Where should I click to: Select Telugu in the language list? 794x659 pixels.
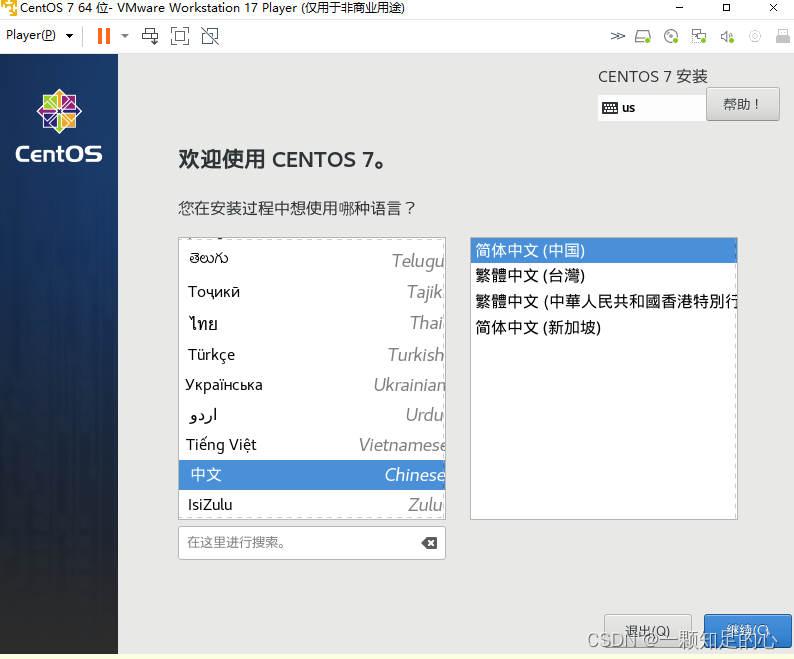click(x=312, y=259)
